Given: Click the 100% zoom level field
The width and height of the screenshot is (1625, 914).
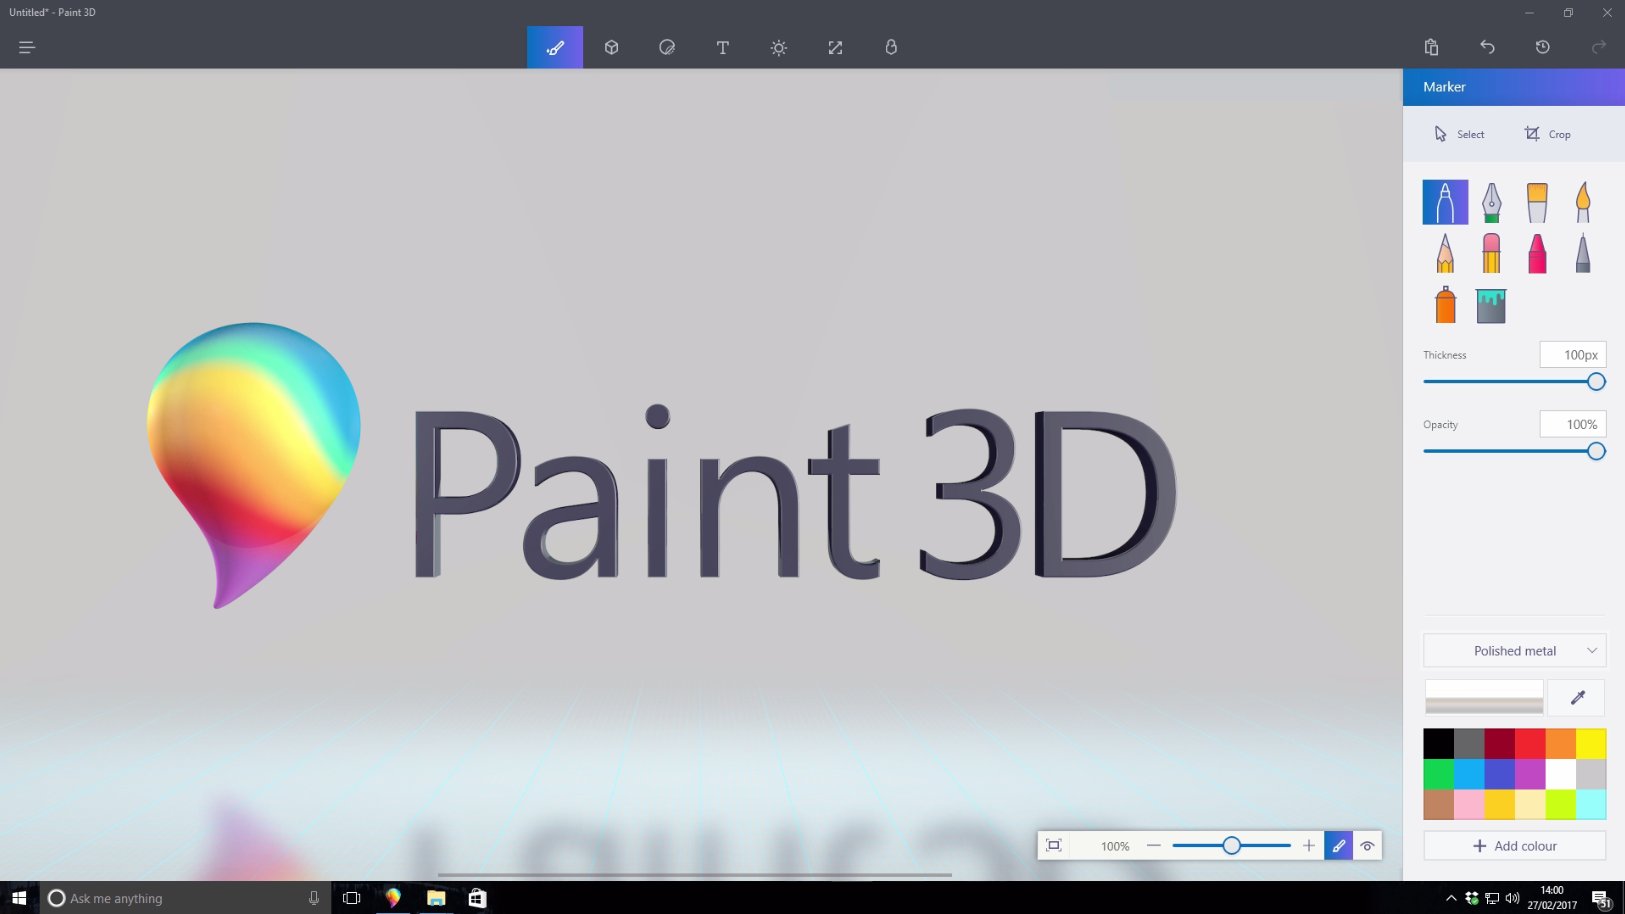Looking at the screenshot, I should click(x=1115, y=846).
